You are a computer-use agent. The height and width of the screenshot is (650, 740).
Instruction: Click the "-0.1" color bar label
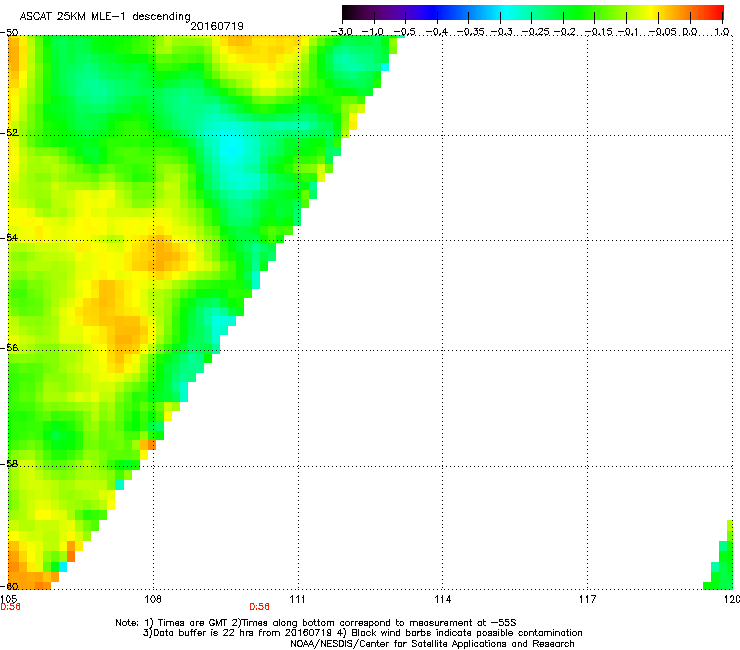tap(628, 32)
